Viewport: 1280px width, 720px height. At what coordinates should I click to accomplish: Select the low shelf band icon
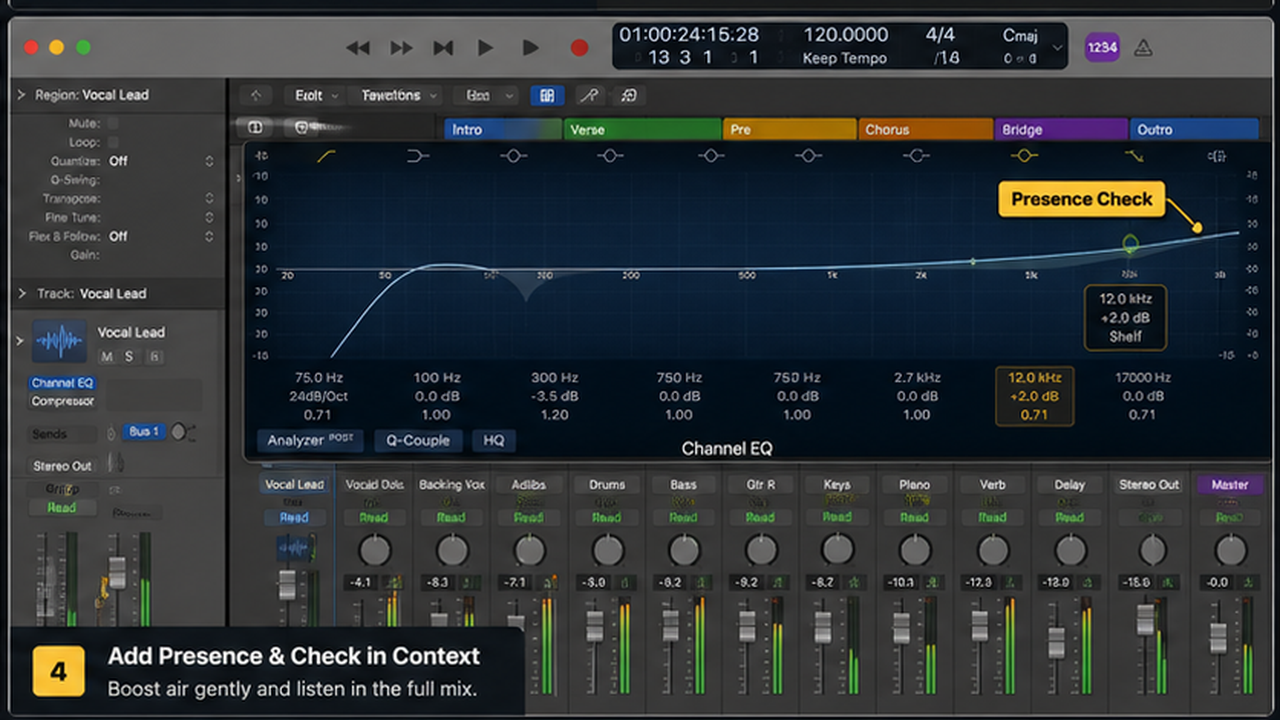[418, 156]
